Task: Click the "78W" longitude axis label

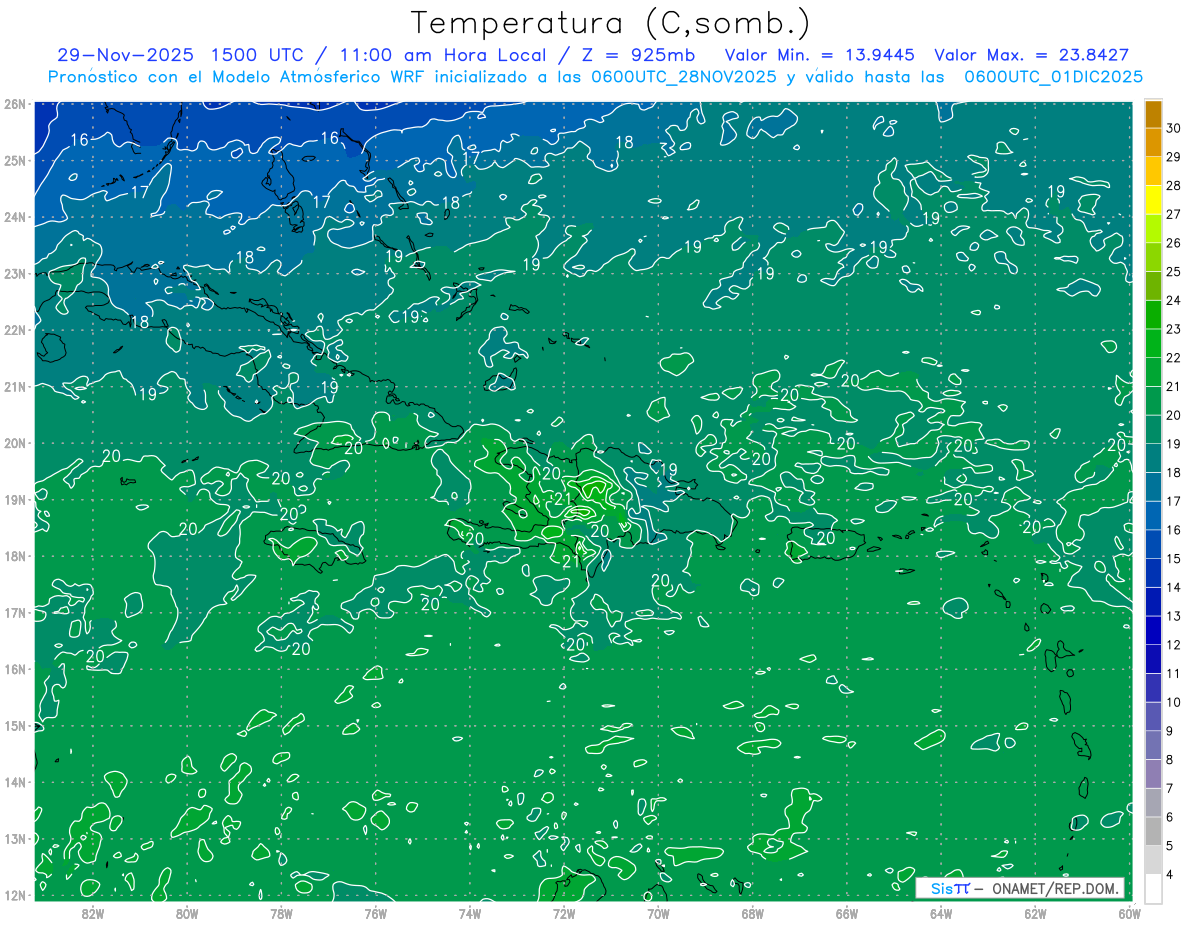Action: [281, 913]
